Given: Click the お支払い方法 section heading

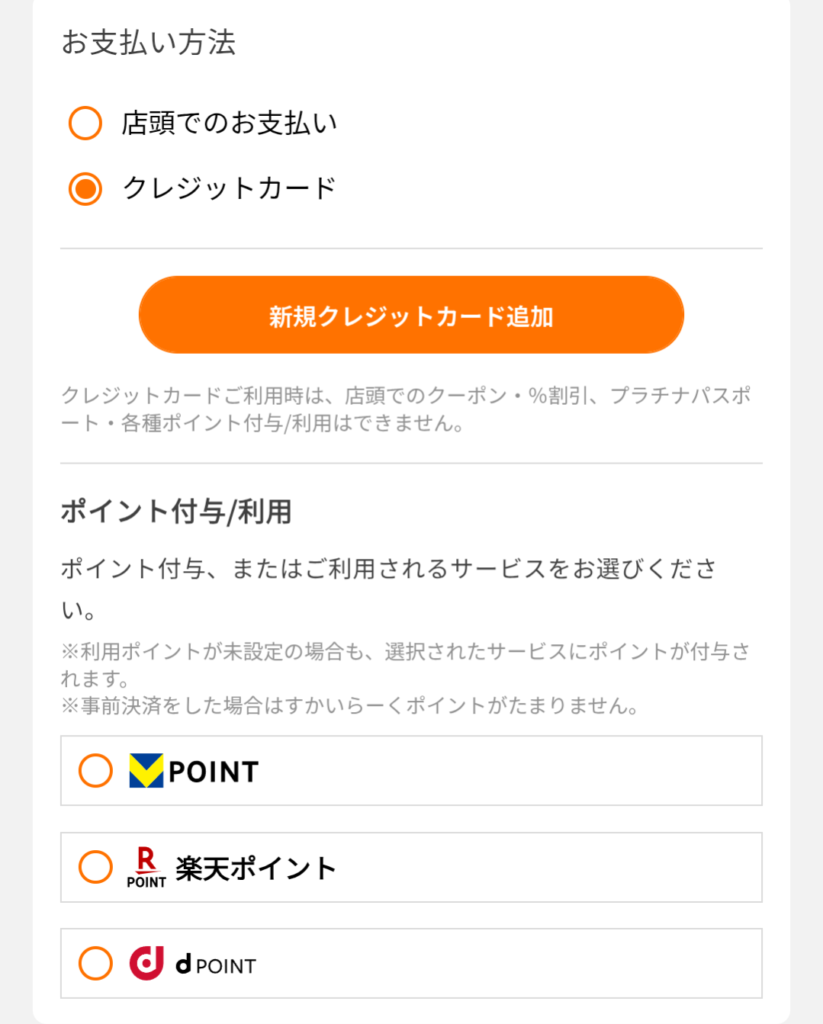Looking at the screenshot, I should click(149, 42).
